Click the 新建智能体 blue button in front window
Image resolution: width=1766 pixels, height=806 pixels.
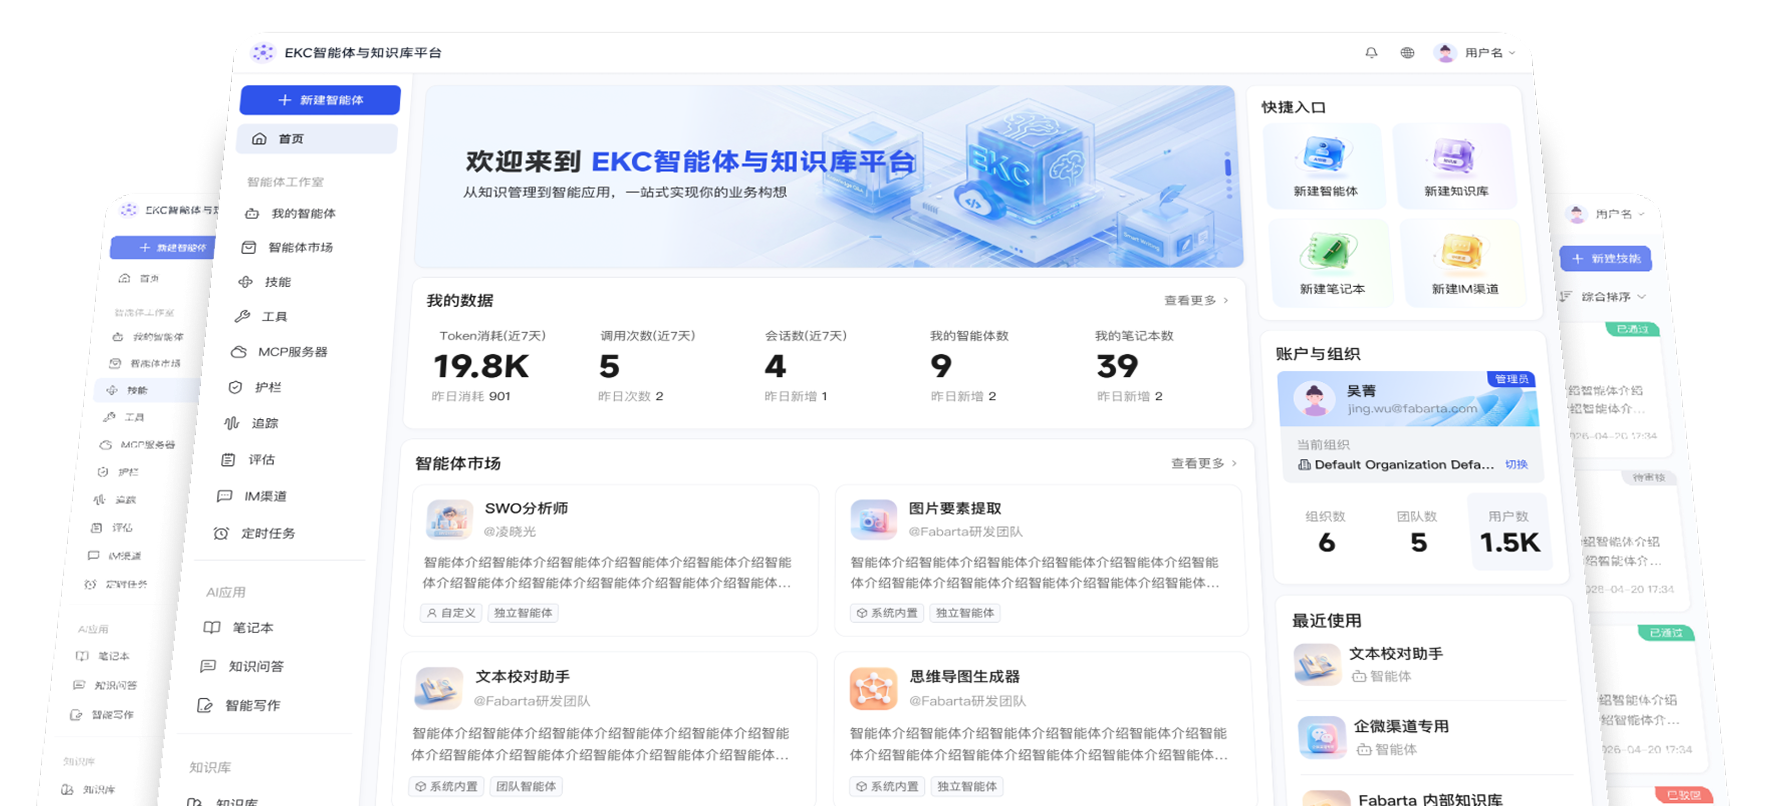[320, 100]
